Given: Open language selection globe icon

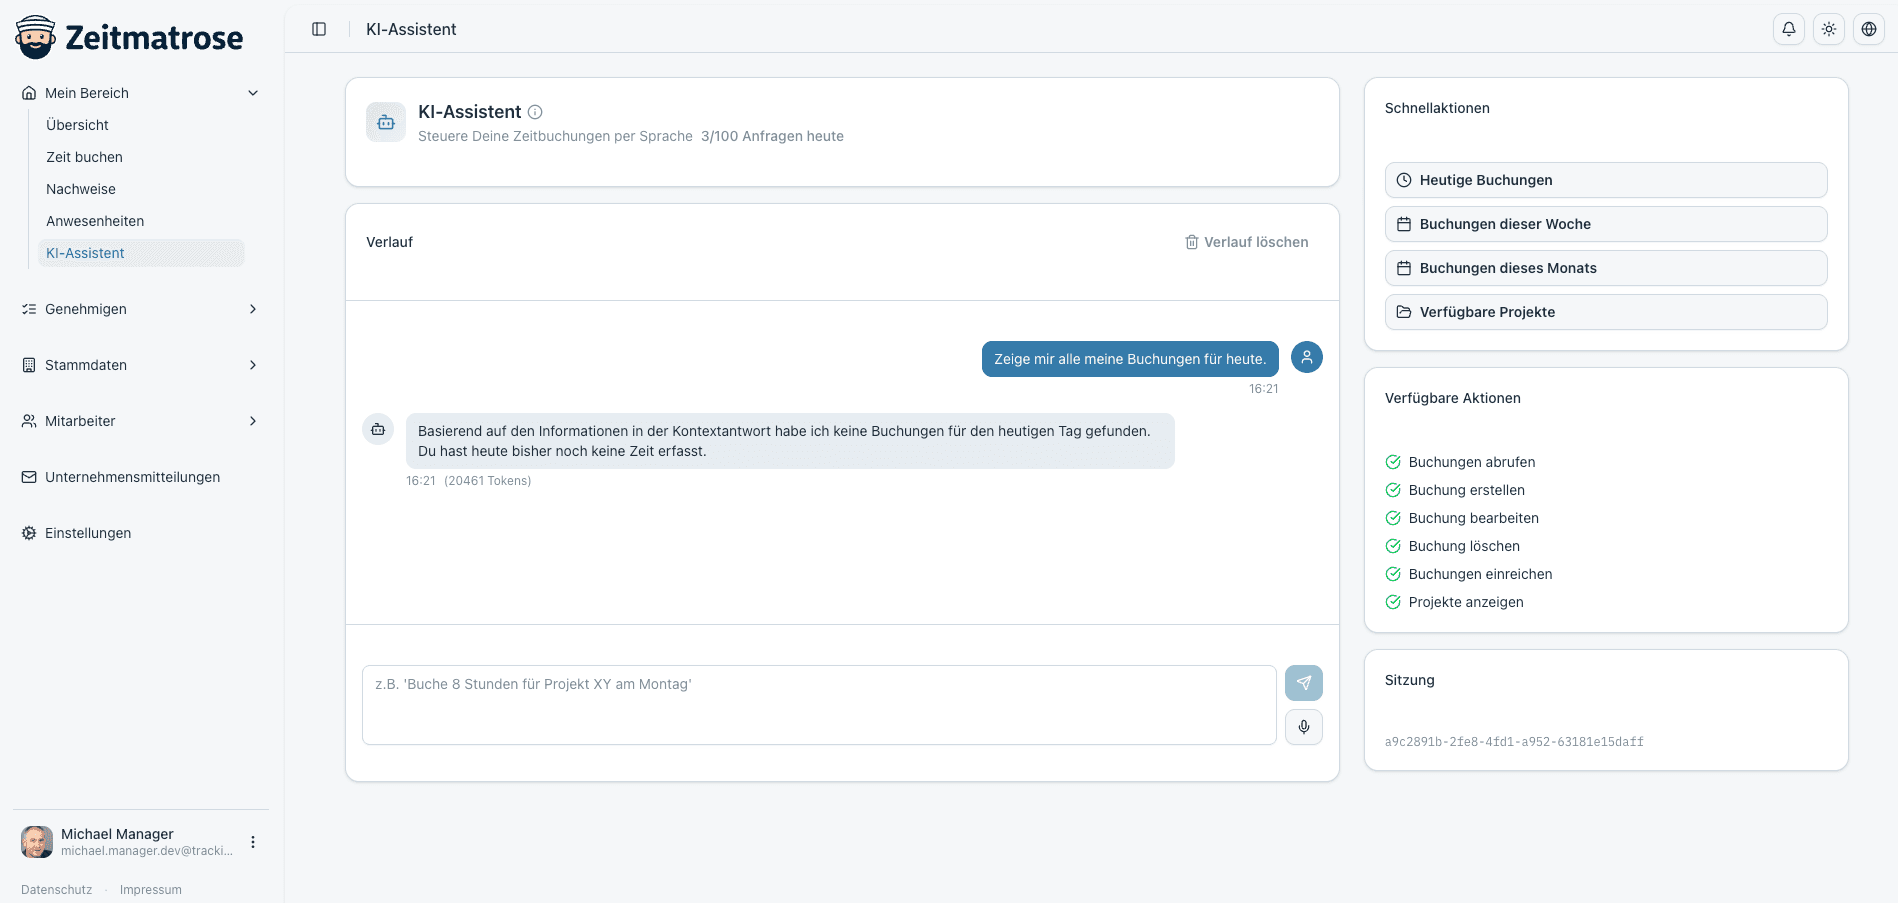Looking at the screenshot, I should point(1869,29).
